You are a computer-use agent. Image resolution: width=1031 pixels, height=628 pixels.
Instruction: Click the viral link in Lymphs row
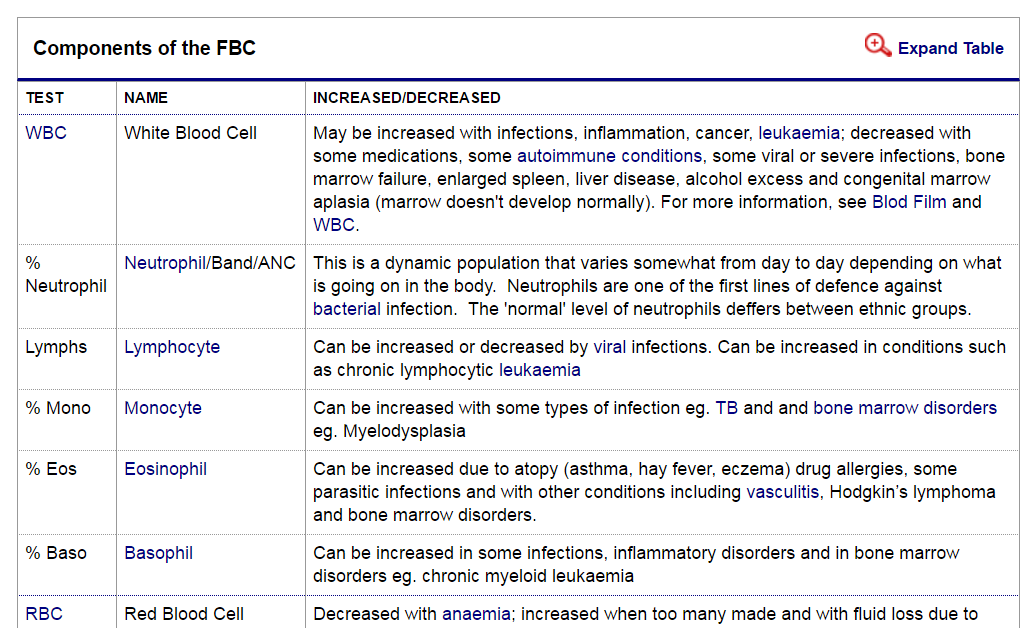[609, 347]
